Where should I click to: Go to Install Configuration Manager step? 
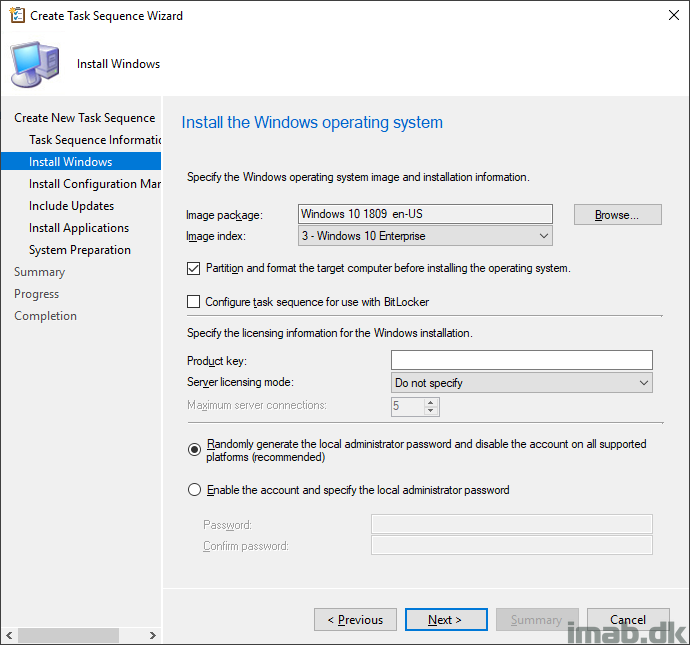click(95, 184)
